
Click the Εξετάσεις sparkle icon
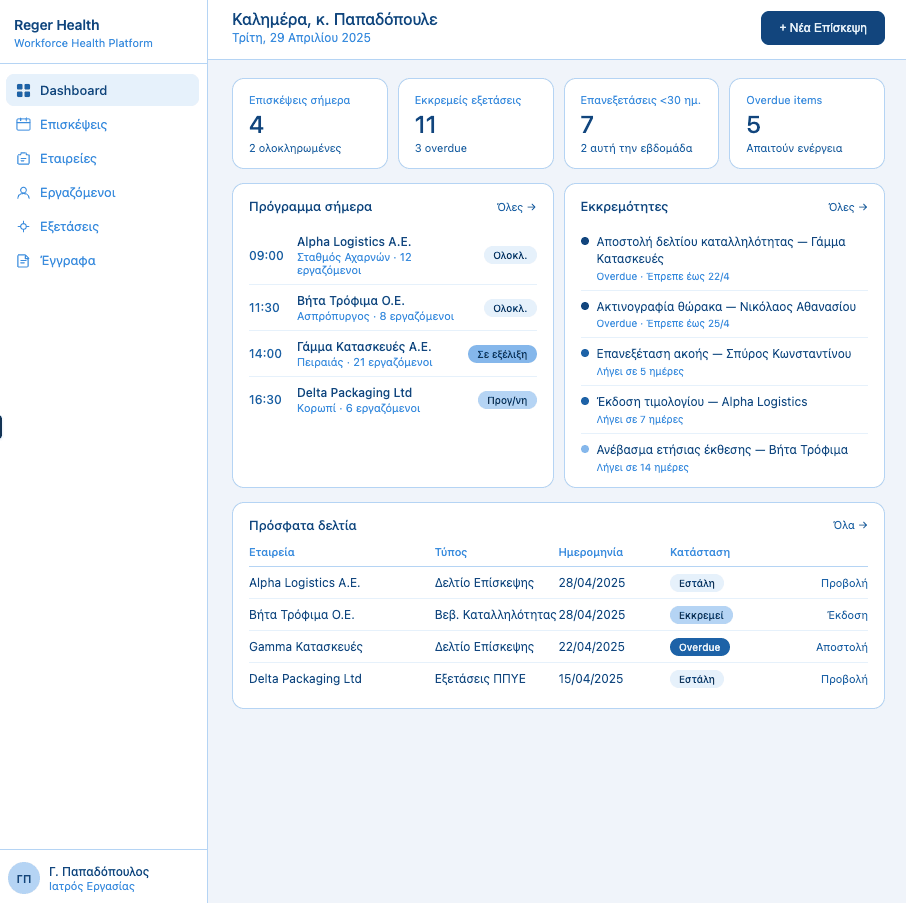click(24, 227)
